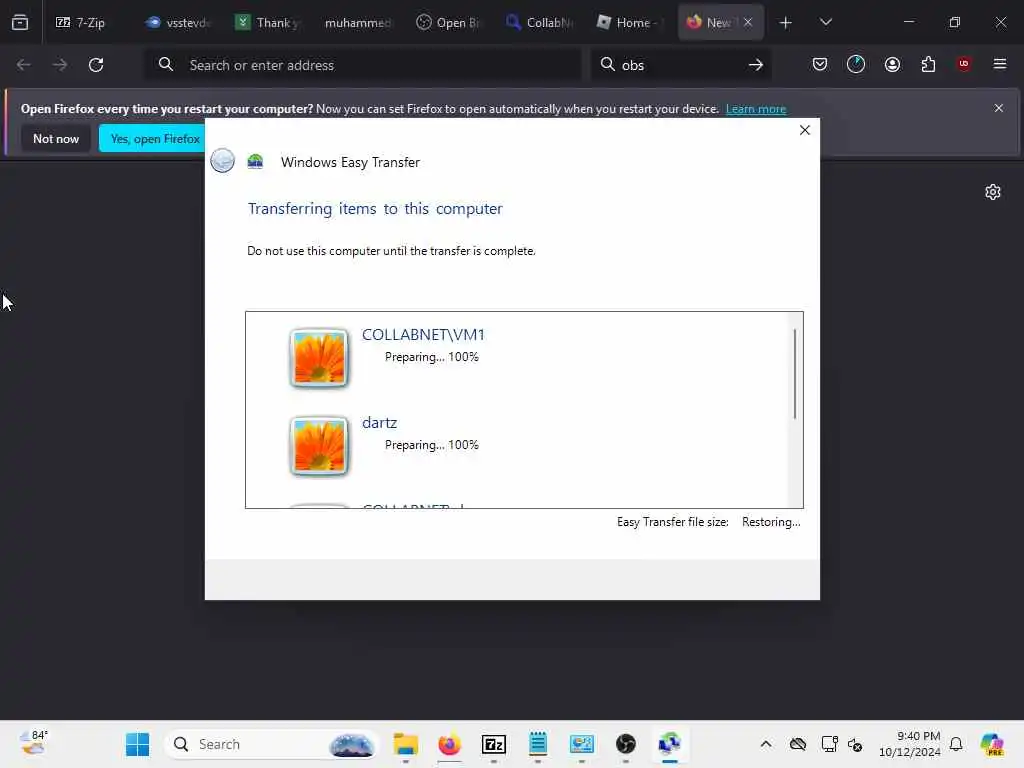Submit the obs search with the arrow

[756, 65]
